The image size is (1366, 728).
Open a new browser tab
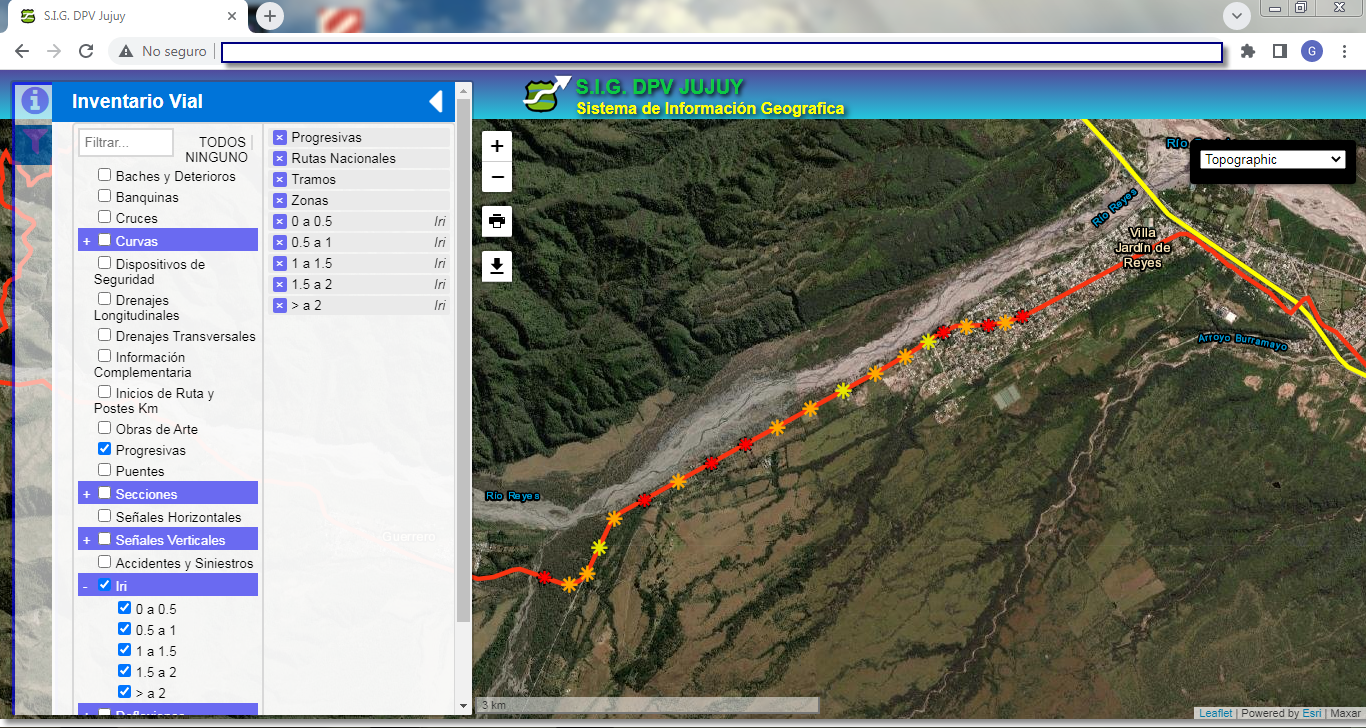[270, 16]
